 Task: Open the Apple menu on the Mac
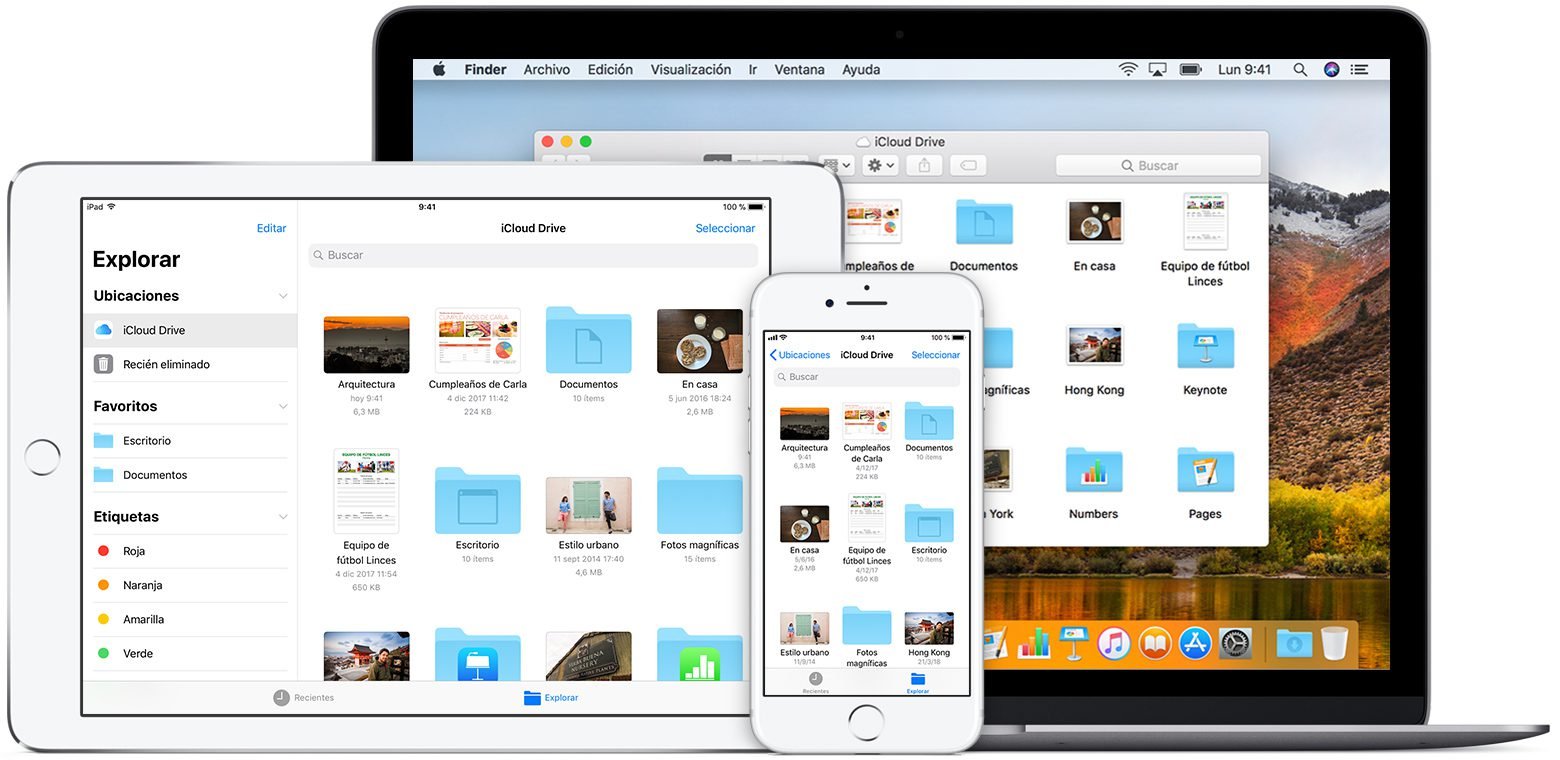click(x=438, y=69)
